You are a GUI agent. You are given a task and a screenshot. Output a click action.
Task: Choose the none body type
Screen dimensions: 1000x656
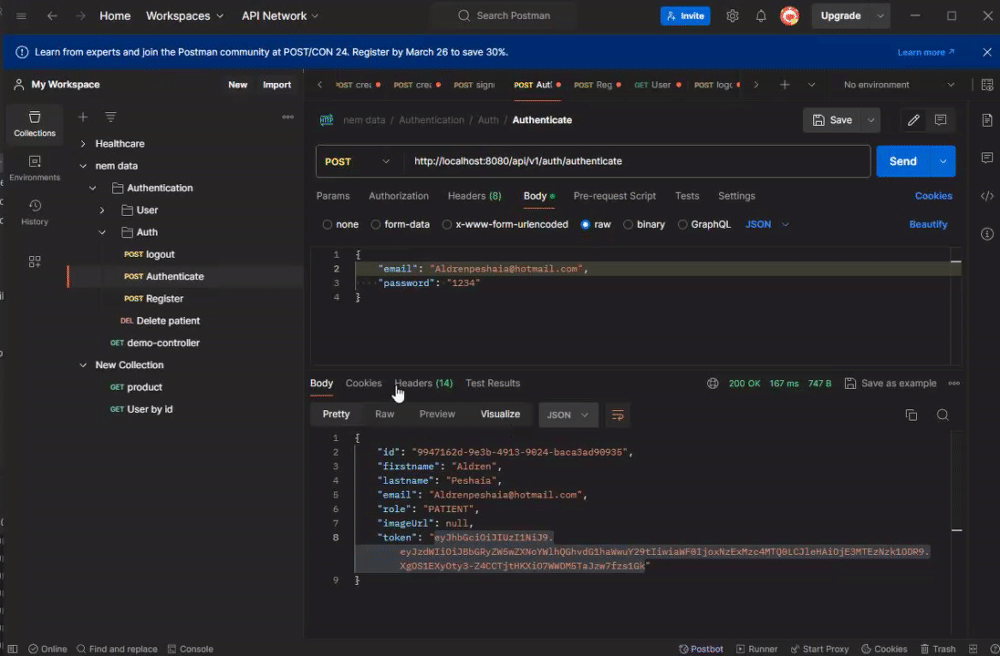pyautogui.click(x=327, y=225)
